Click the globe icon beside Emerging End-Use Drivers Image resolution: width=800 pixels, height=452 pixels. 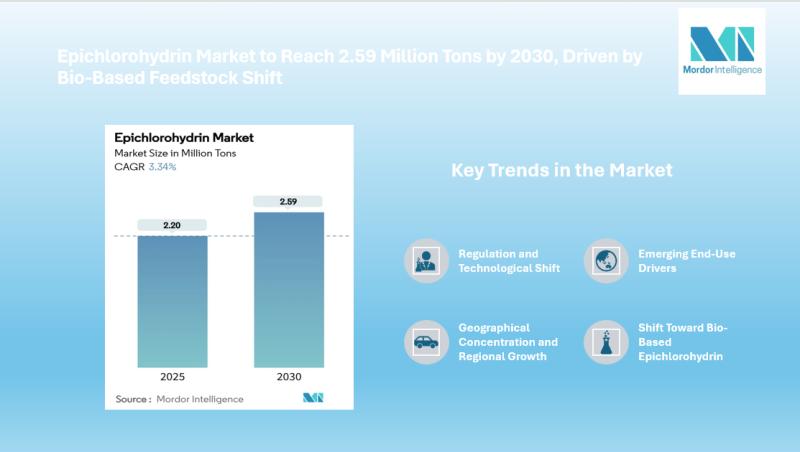606,261
